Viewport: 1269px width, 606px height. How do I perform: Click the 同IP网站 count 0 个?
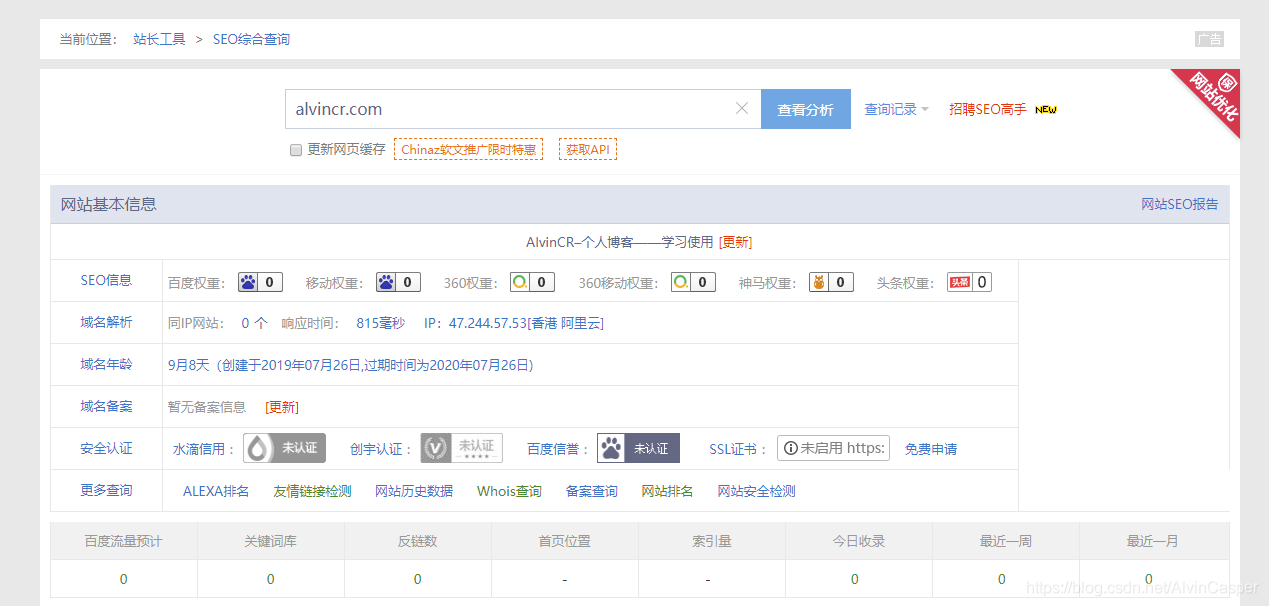tap(255, 323)
